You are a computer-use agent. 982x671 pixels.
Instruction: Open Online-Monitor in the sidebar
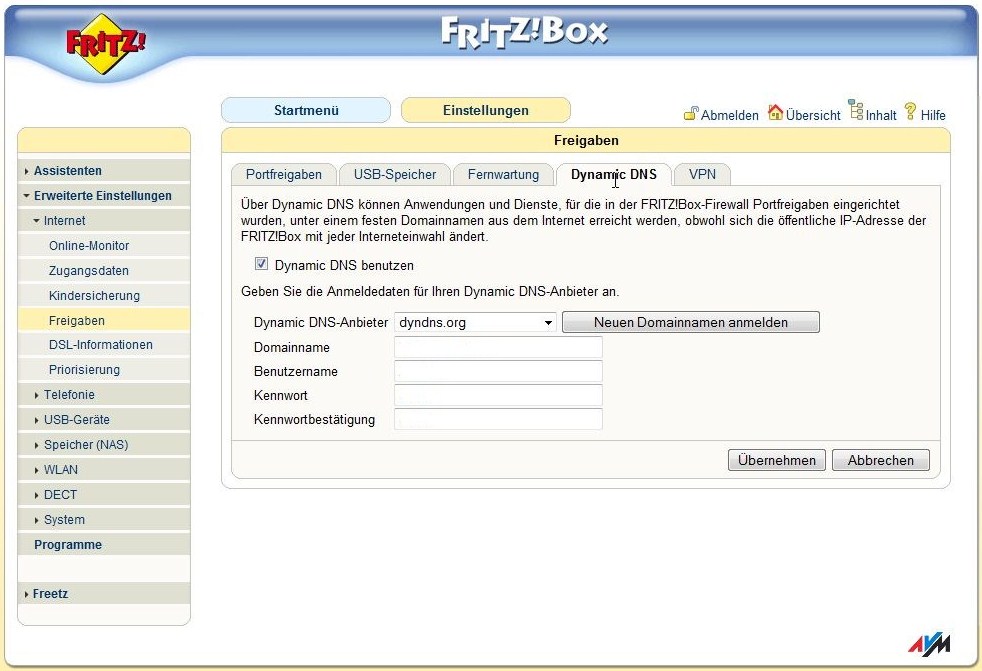click(x=104, y=246)
